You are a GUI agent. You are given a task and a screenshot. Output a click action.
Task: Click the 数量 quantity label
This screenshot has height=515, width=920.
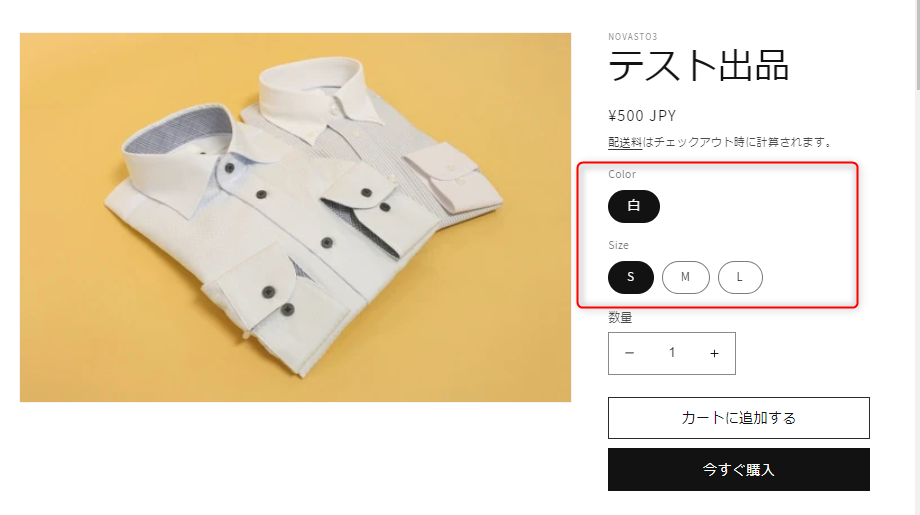click(620, 317)
